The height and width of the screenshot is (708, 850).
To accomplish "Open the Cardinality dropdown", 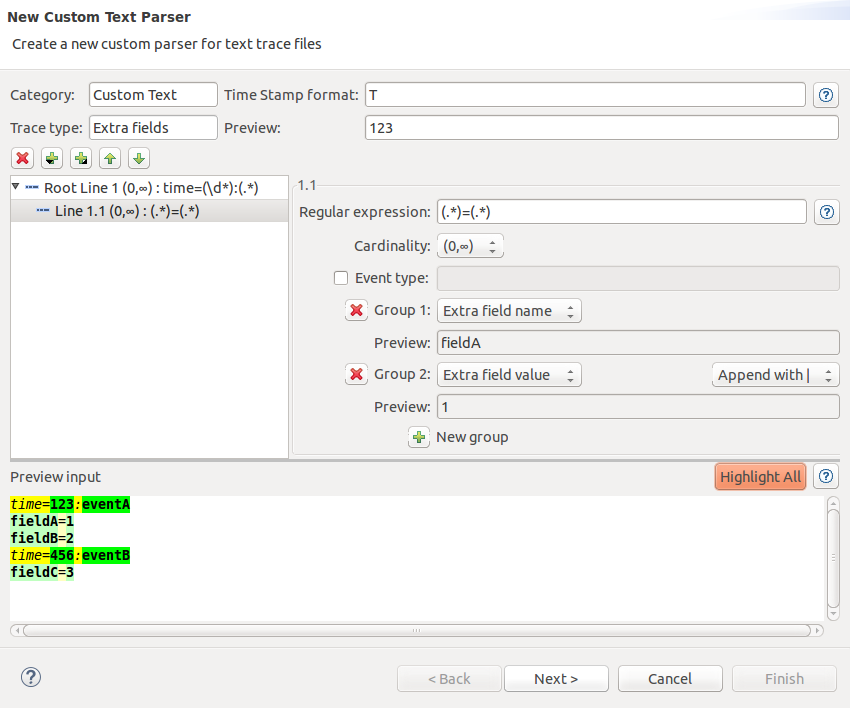I will 470,245.
